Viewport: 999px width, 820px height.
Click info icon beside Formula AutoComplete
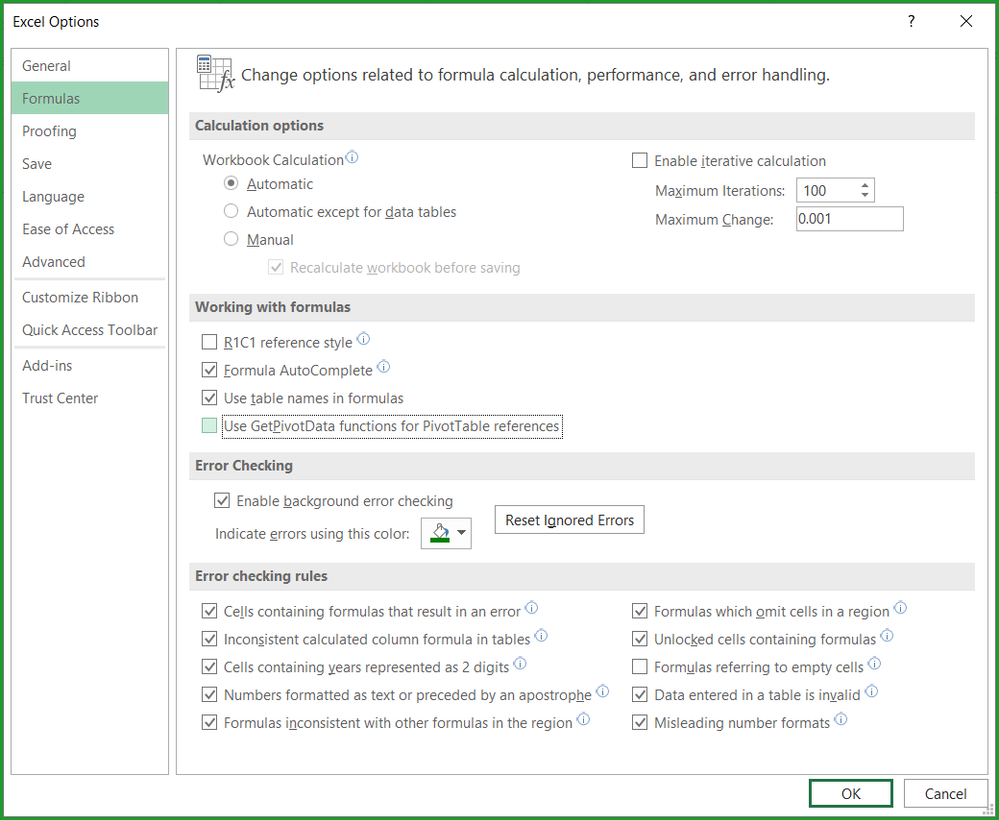point(384,367)
